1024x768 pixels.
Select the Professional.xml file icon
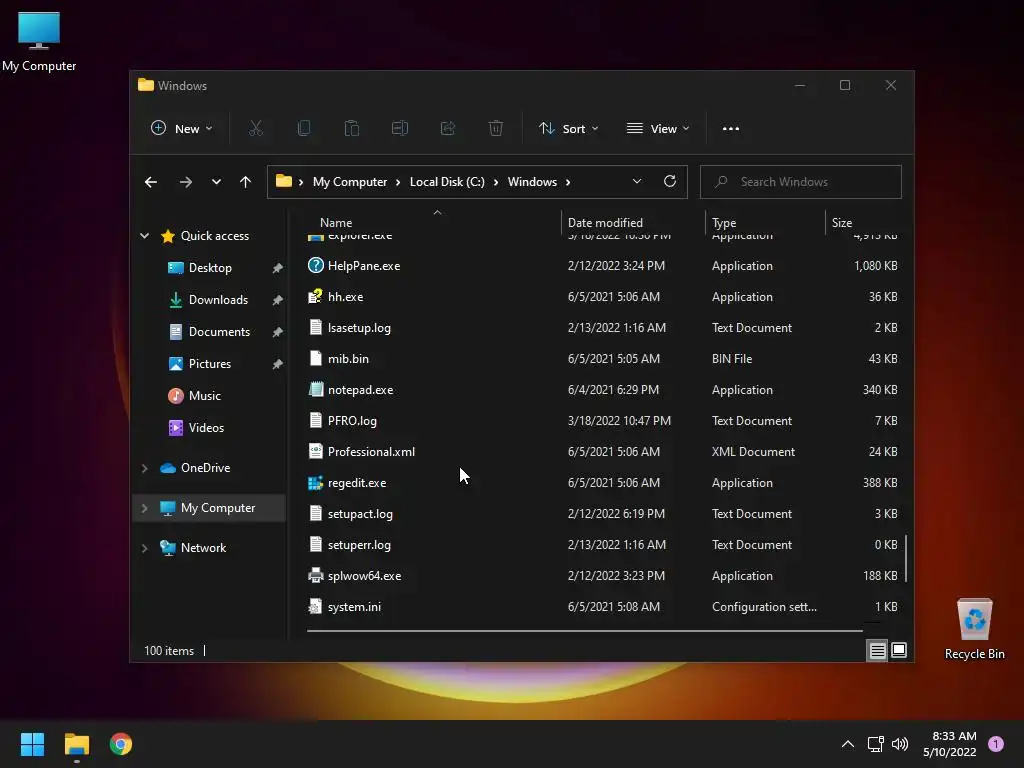[x=315, y=451]
